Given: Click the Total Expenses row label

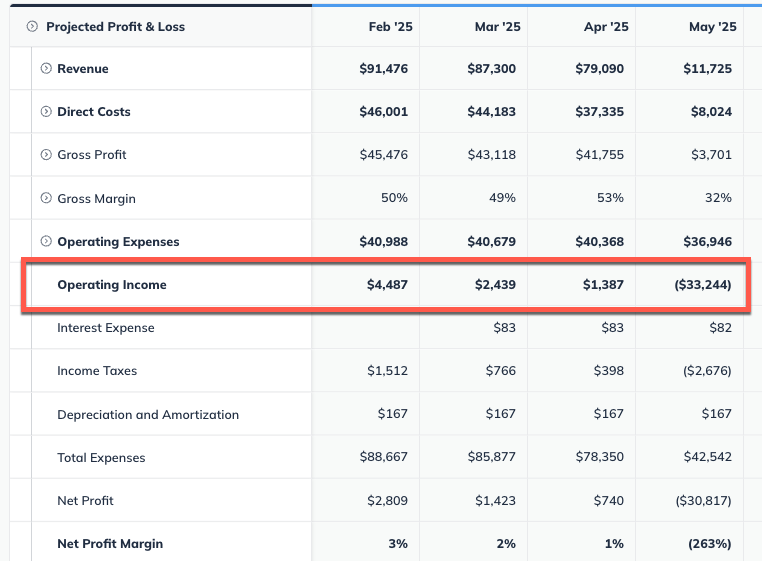Looking at the screenshot, I should (x=101, y=458).
